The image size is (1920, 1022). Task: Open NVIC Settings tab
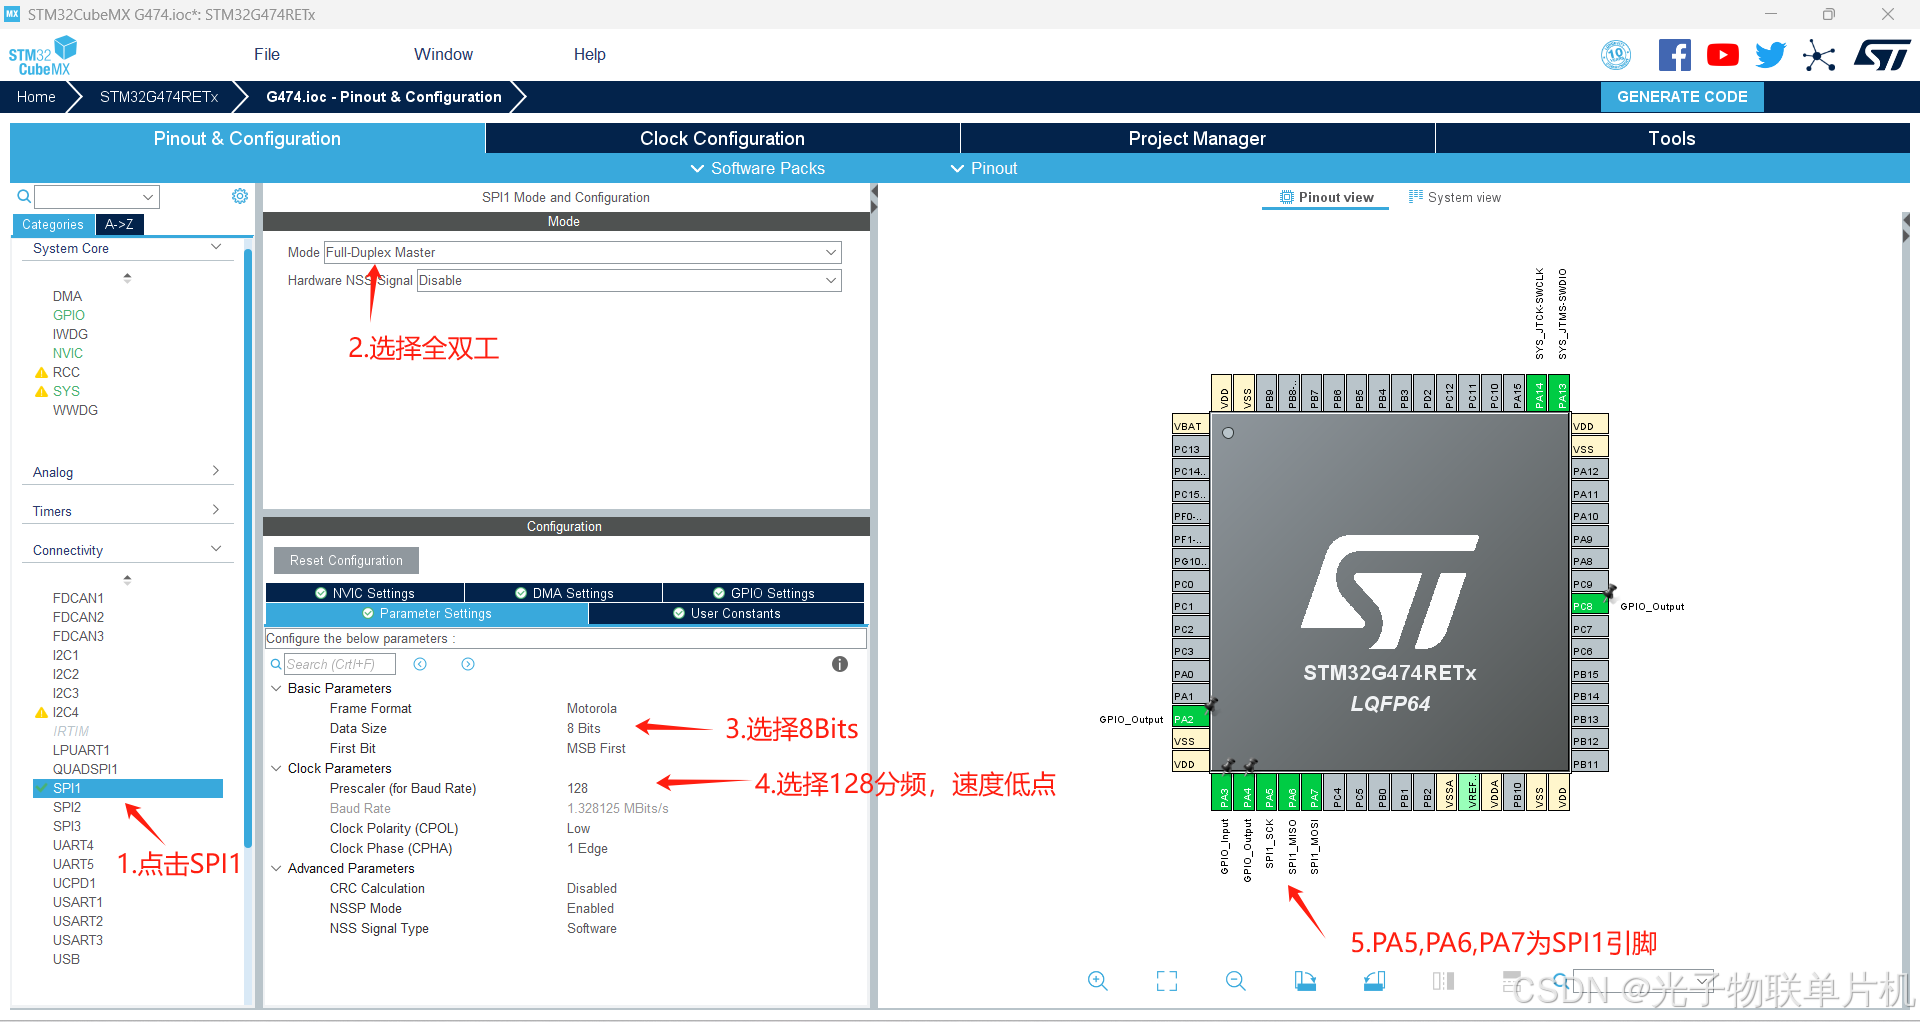point(364,593)
